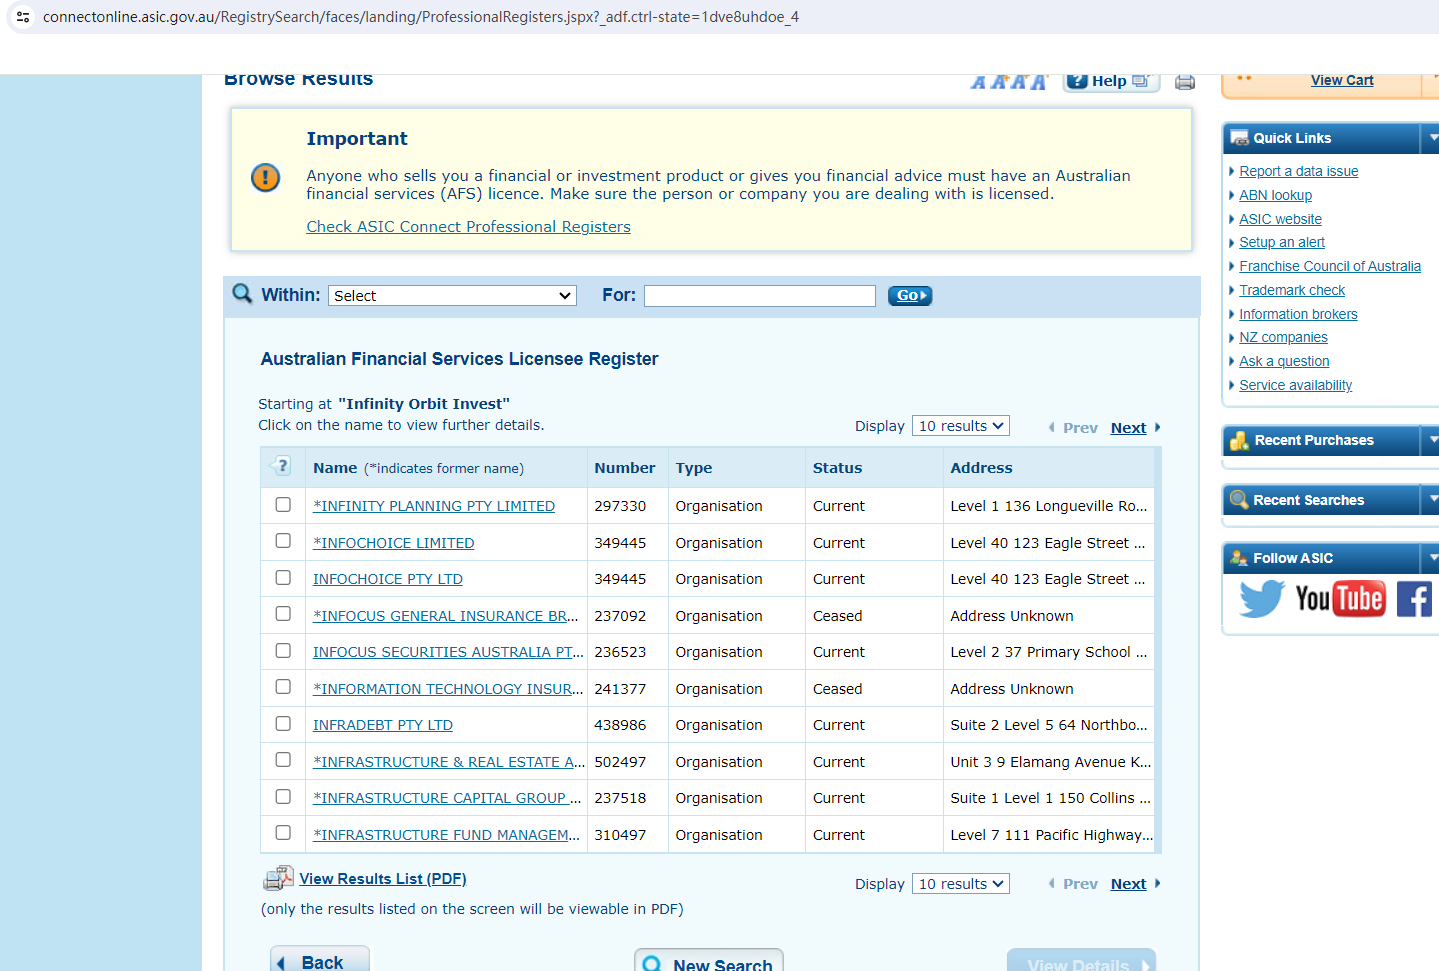
Task: Open ASIC's YouTube channel icon
Action: (1340, 599)
